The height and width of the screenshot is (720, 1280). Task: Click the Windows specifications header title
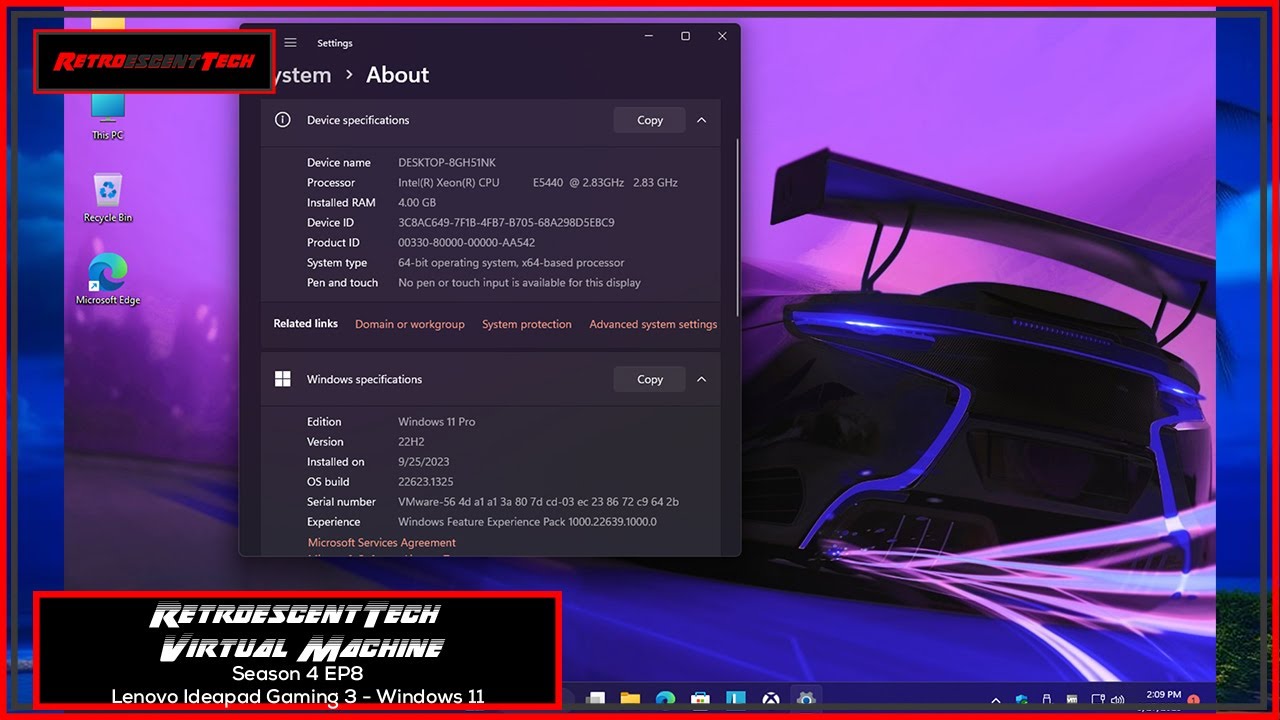(364, 379)
